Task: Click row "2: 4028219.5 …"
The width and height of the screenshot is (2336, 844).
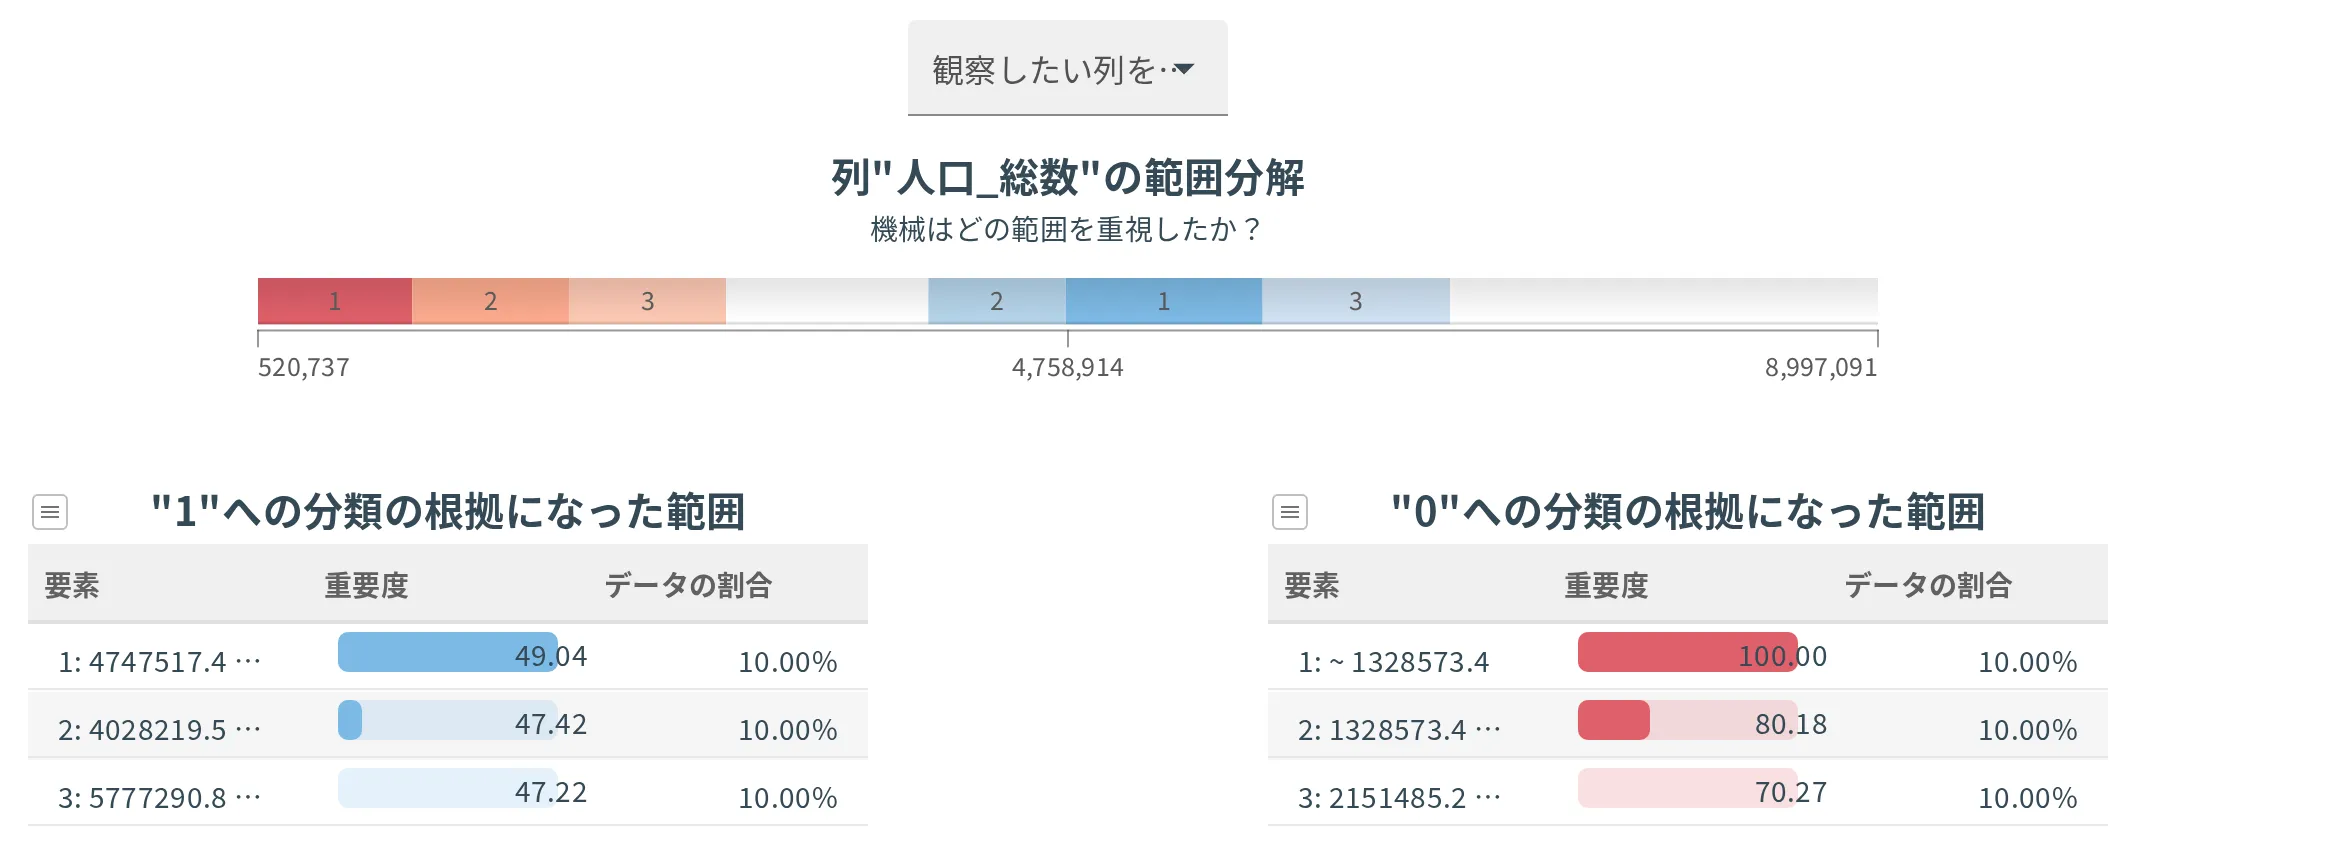Action: pos(448,724)
